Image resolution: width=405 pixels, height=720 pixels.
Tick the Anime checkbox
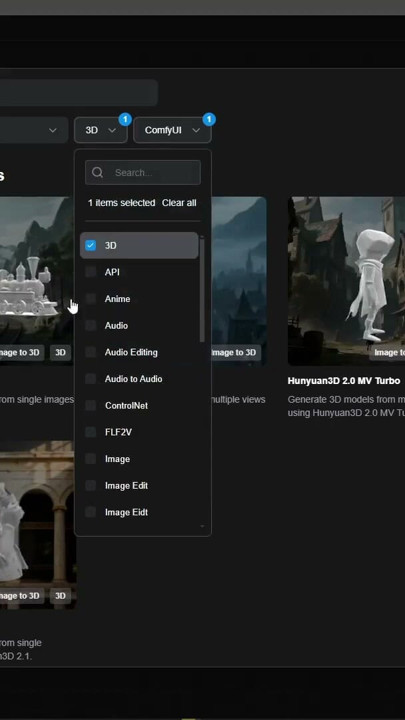tap(90, 298)
